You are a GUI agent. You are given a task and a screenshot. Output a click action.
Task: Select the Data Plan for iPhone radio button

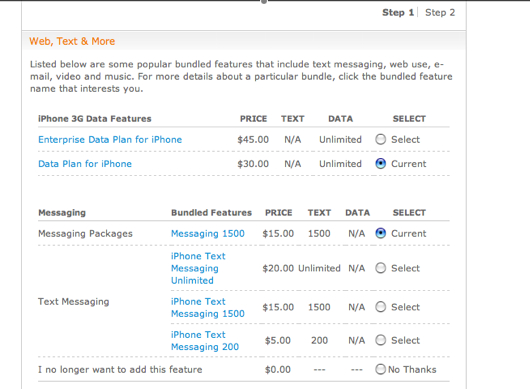point(380,164)
